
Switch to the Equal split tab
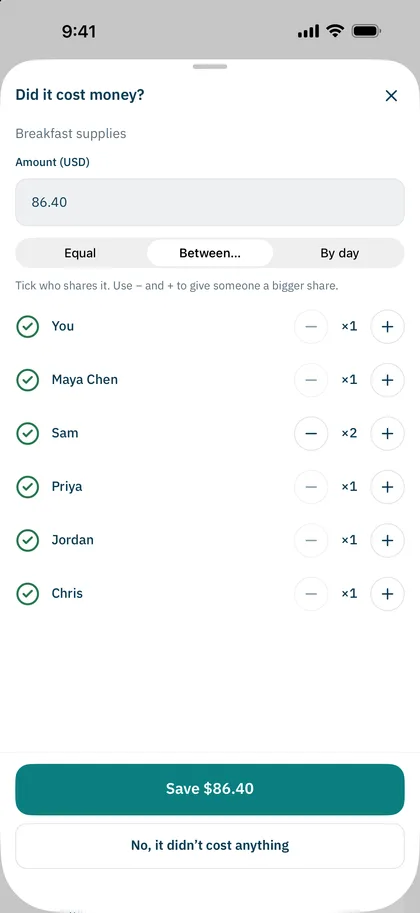click(80, 253)
